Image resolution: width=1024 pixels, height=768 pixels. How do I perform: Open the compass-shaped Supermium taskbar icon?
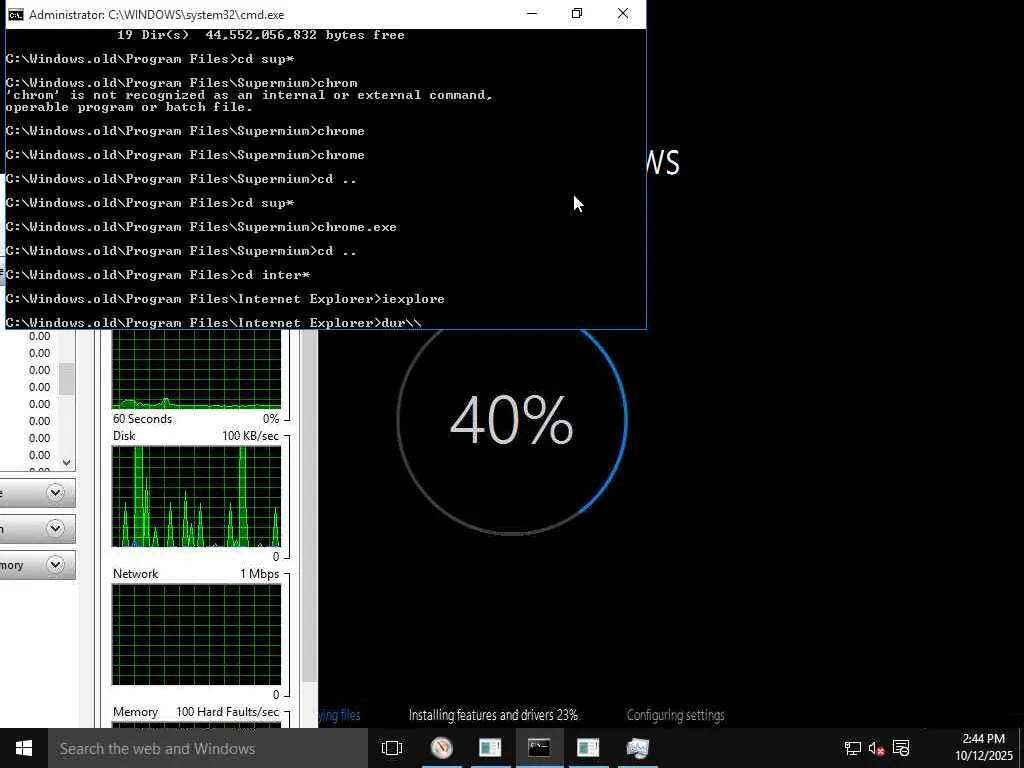(x=442, y=748)
